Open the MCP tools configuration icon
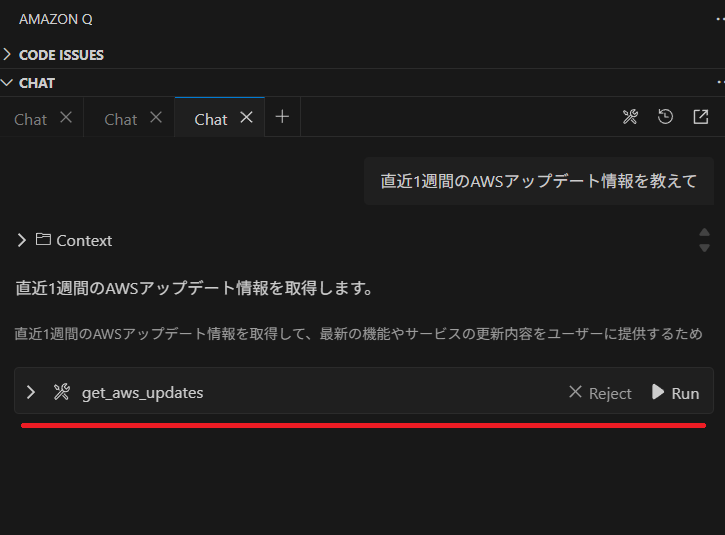The image size is (725, 535). pyautogui.click(x=630, y=117)
